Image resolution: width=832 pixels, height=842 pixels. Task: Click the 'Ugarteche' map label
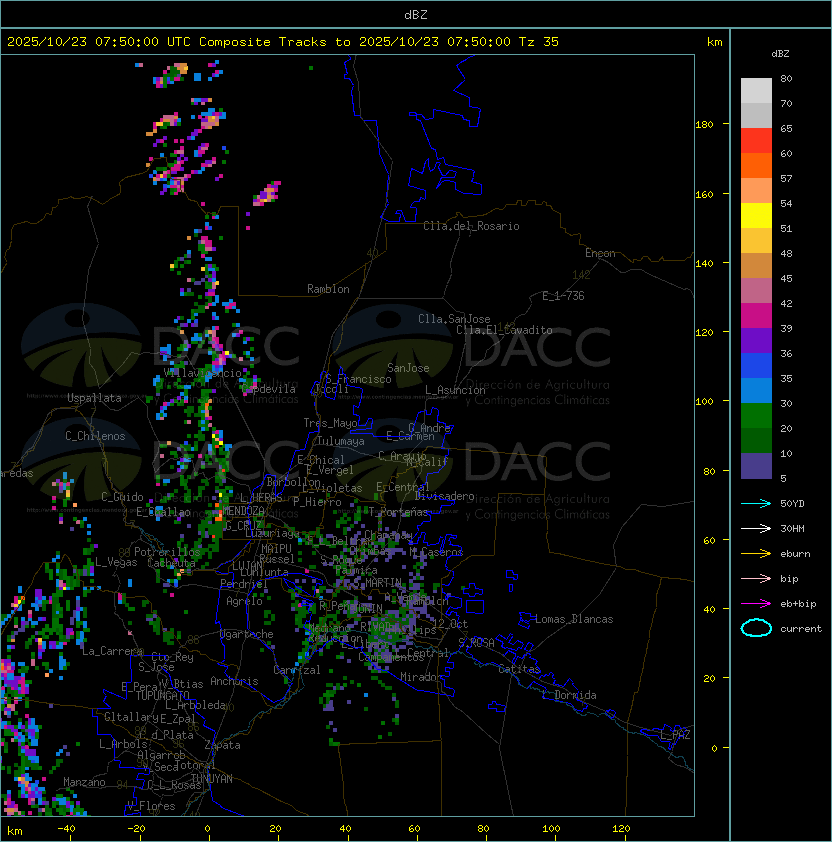[247, 634]
